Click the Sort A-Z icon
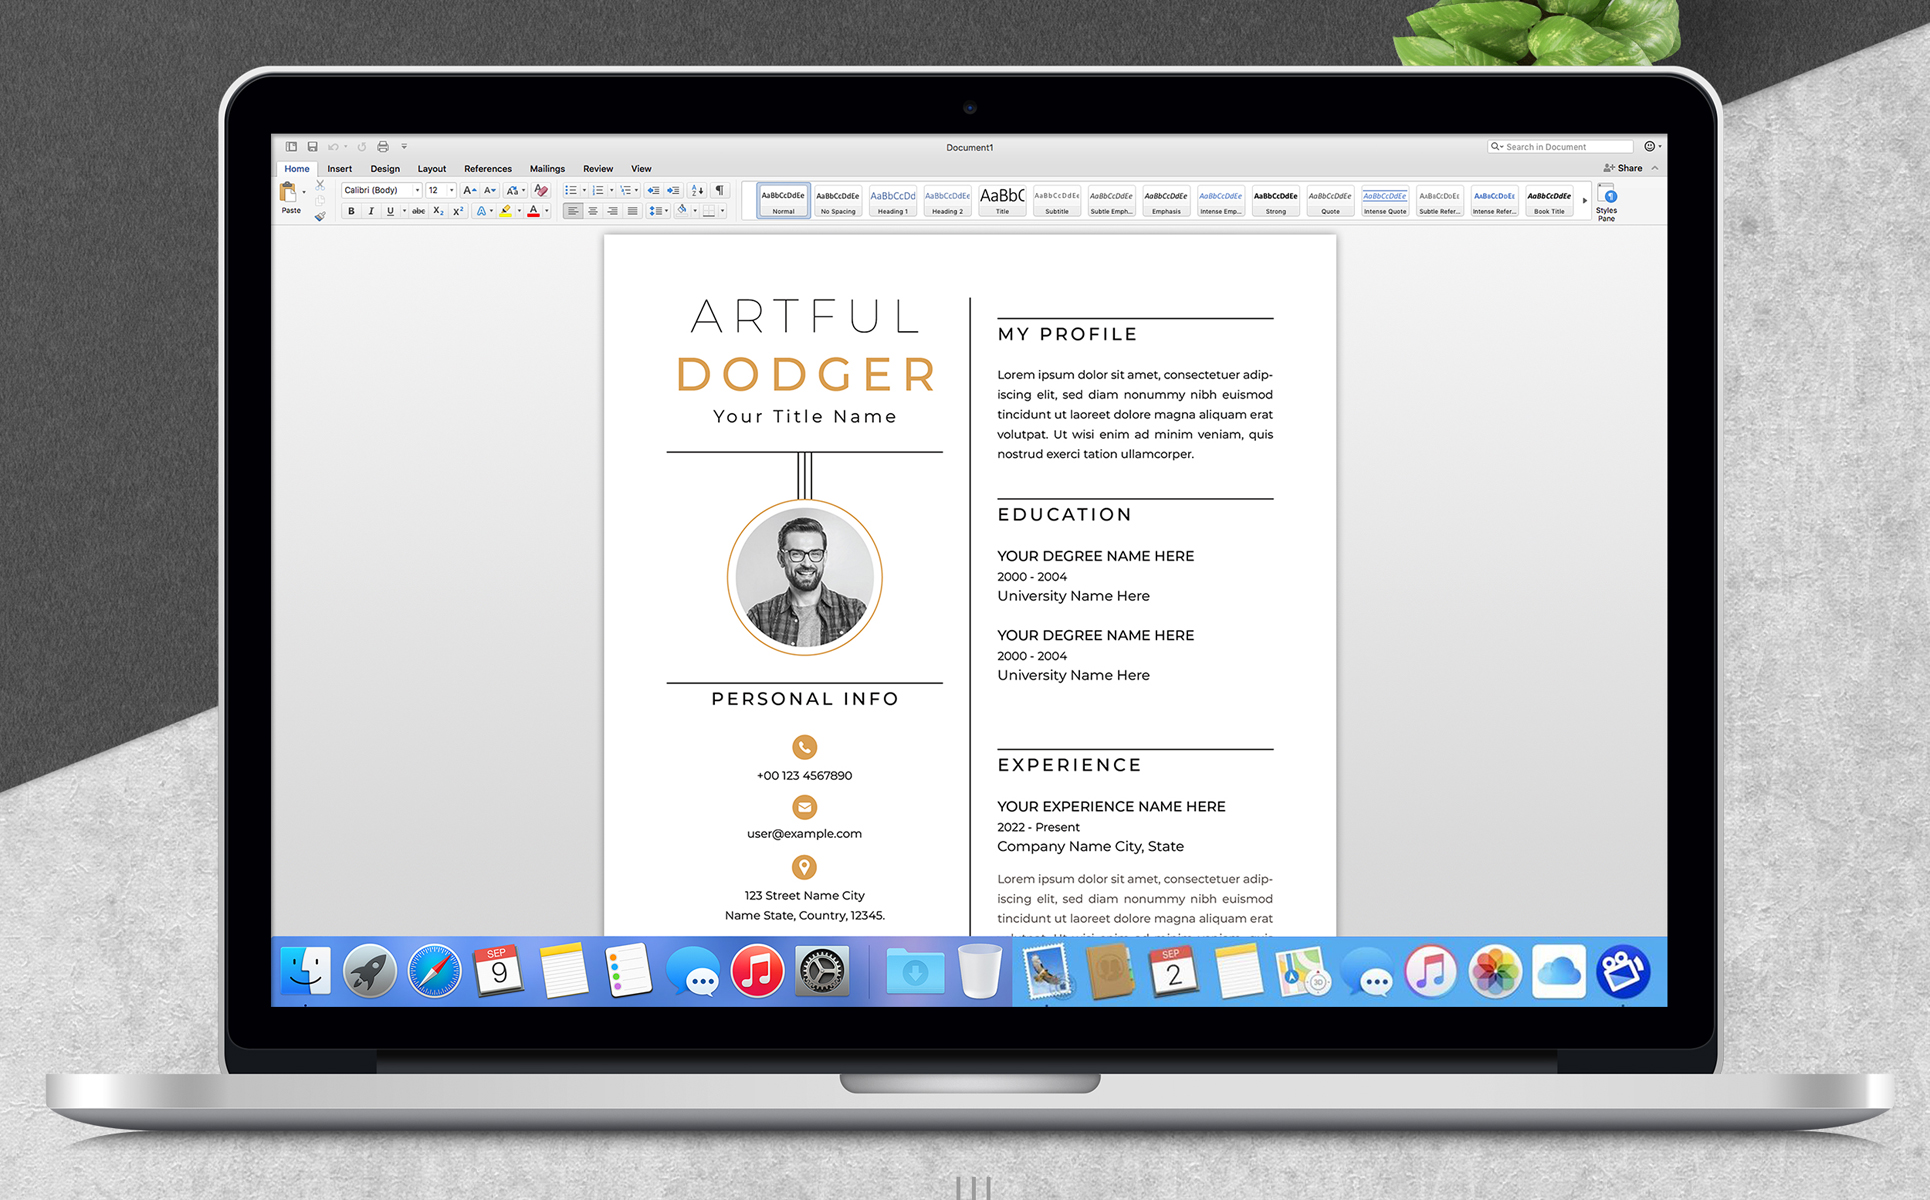 click(697, 190)
